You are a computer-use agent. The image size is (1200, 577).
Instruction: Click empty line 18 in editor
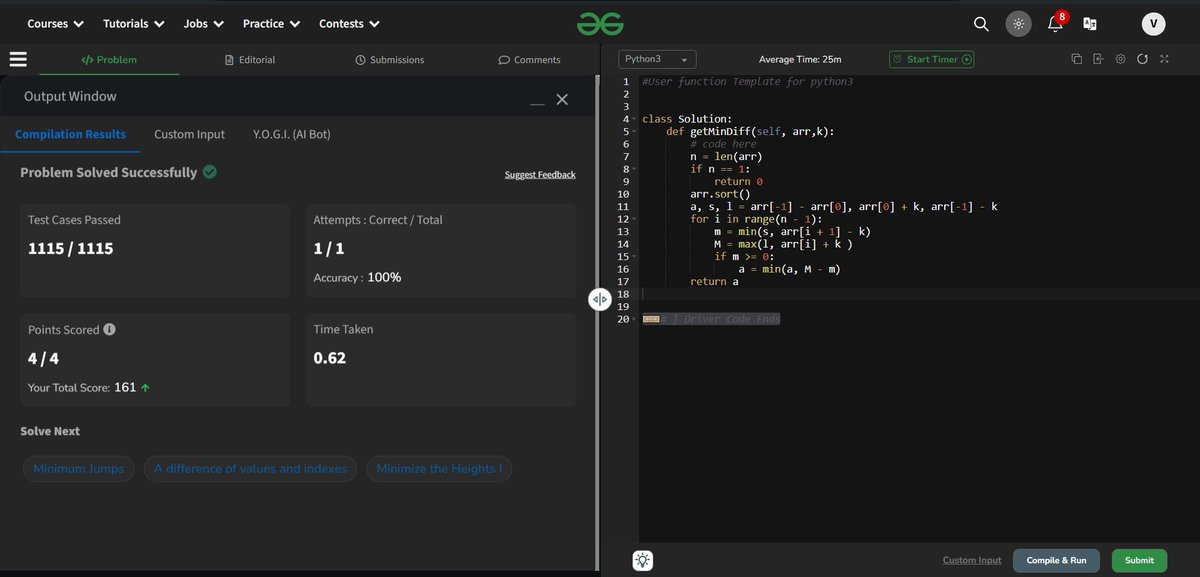coord(918,294)
